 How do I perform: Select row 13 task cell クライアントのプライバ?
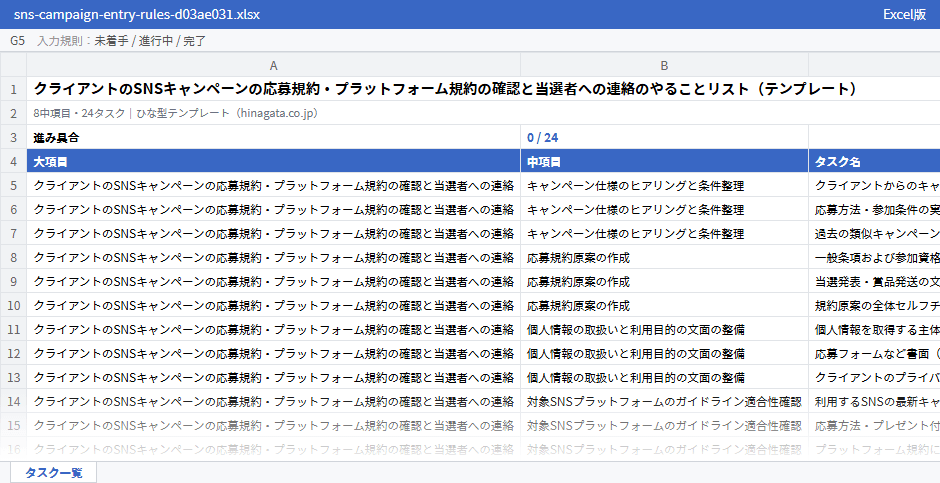tap(874, 377)
